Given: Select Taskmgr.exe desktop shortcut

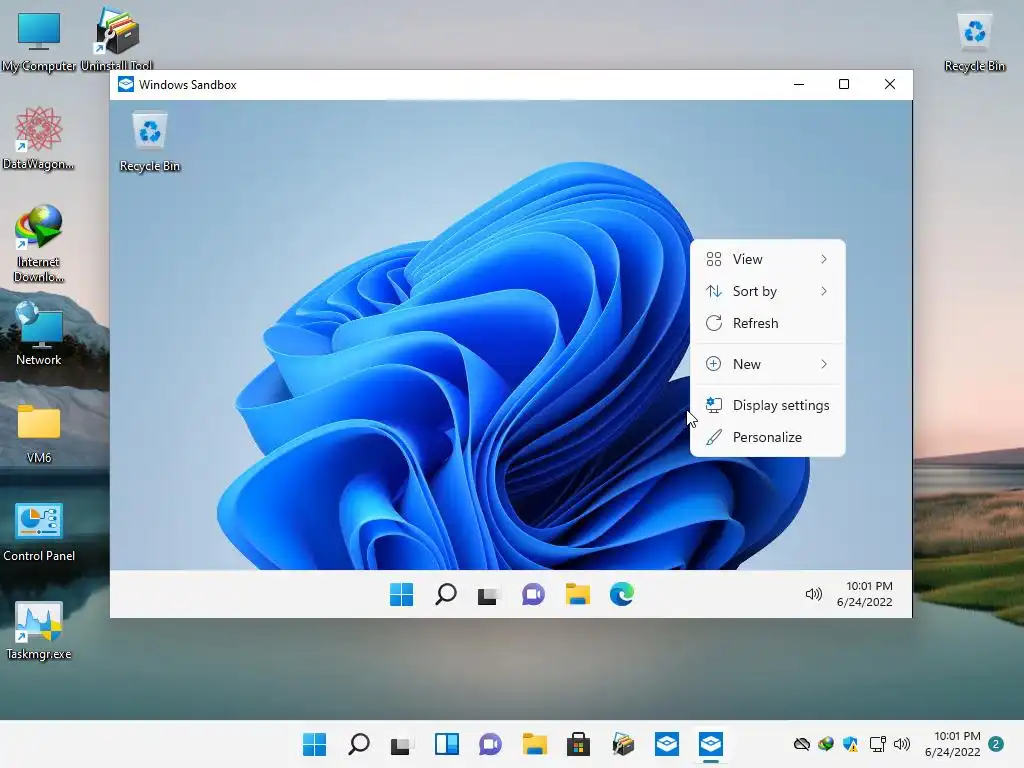Looking at the screenshot, I should [x=39, y=630].
